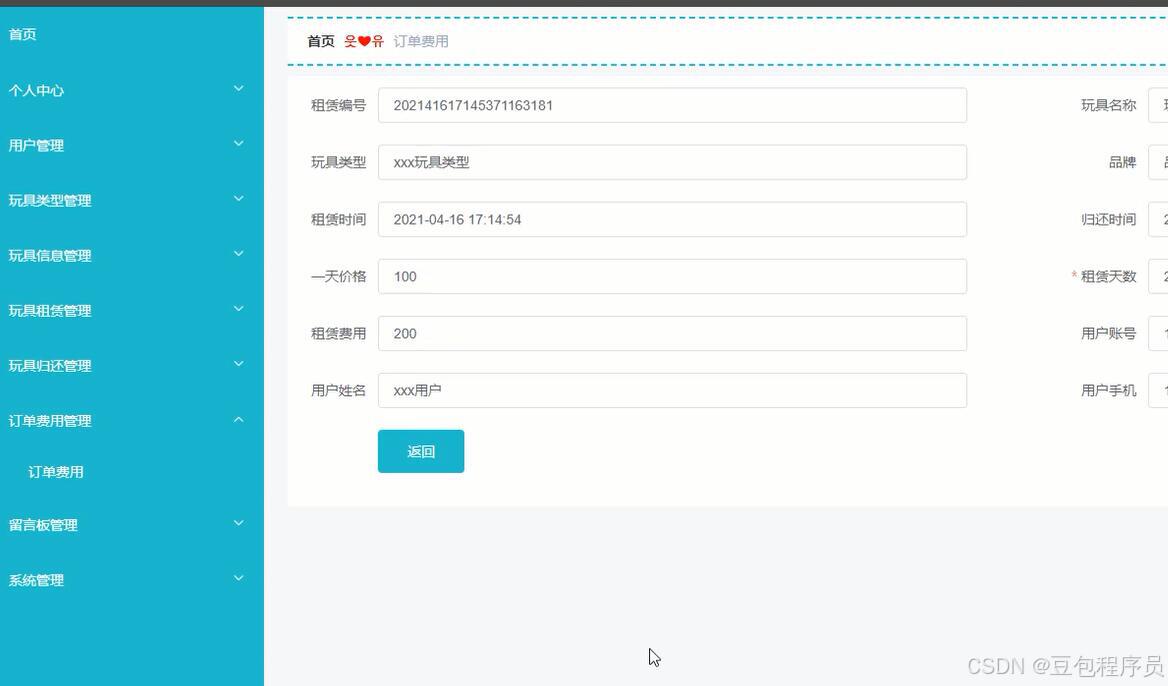Viewport: 1168px width, 686px height.
Task: Click the 用户姓名 field showing xxx用户
Action: pyautogui.click(x=672, y=390)
